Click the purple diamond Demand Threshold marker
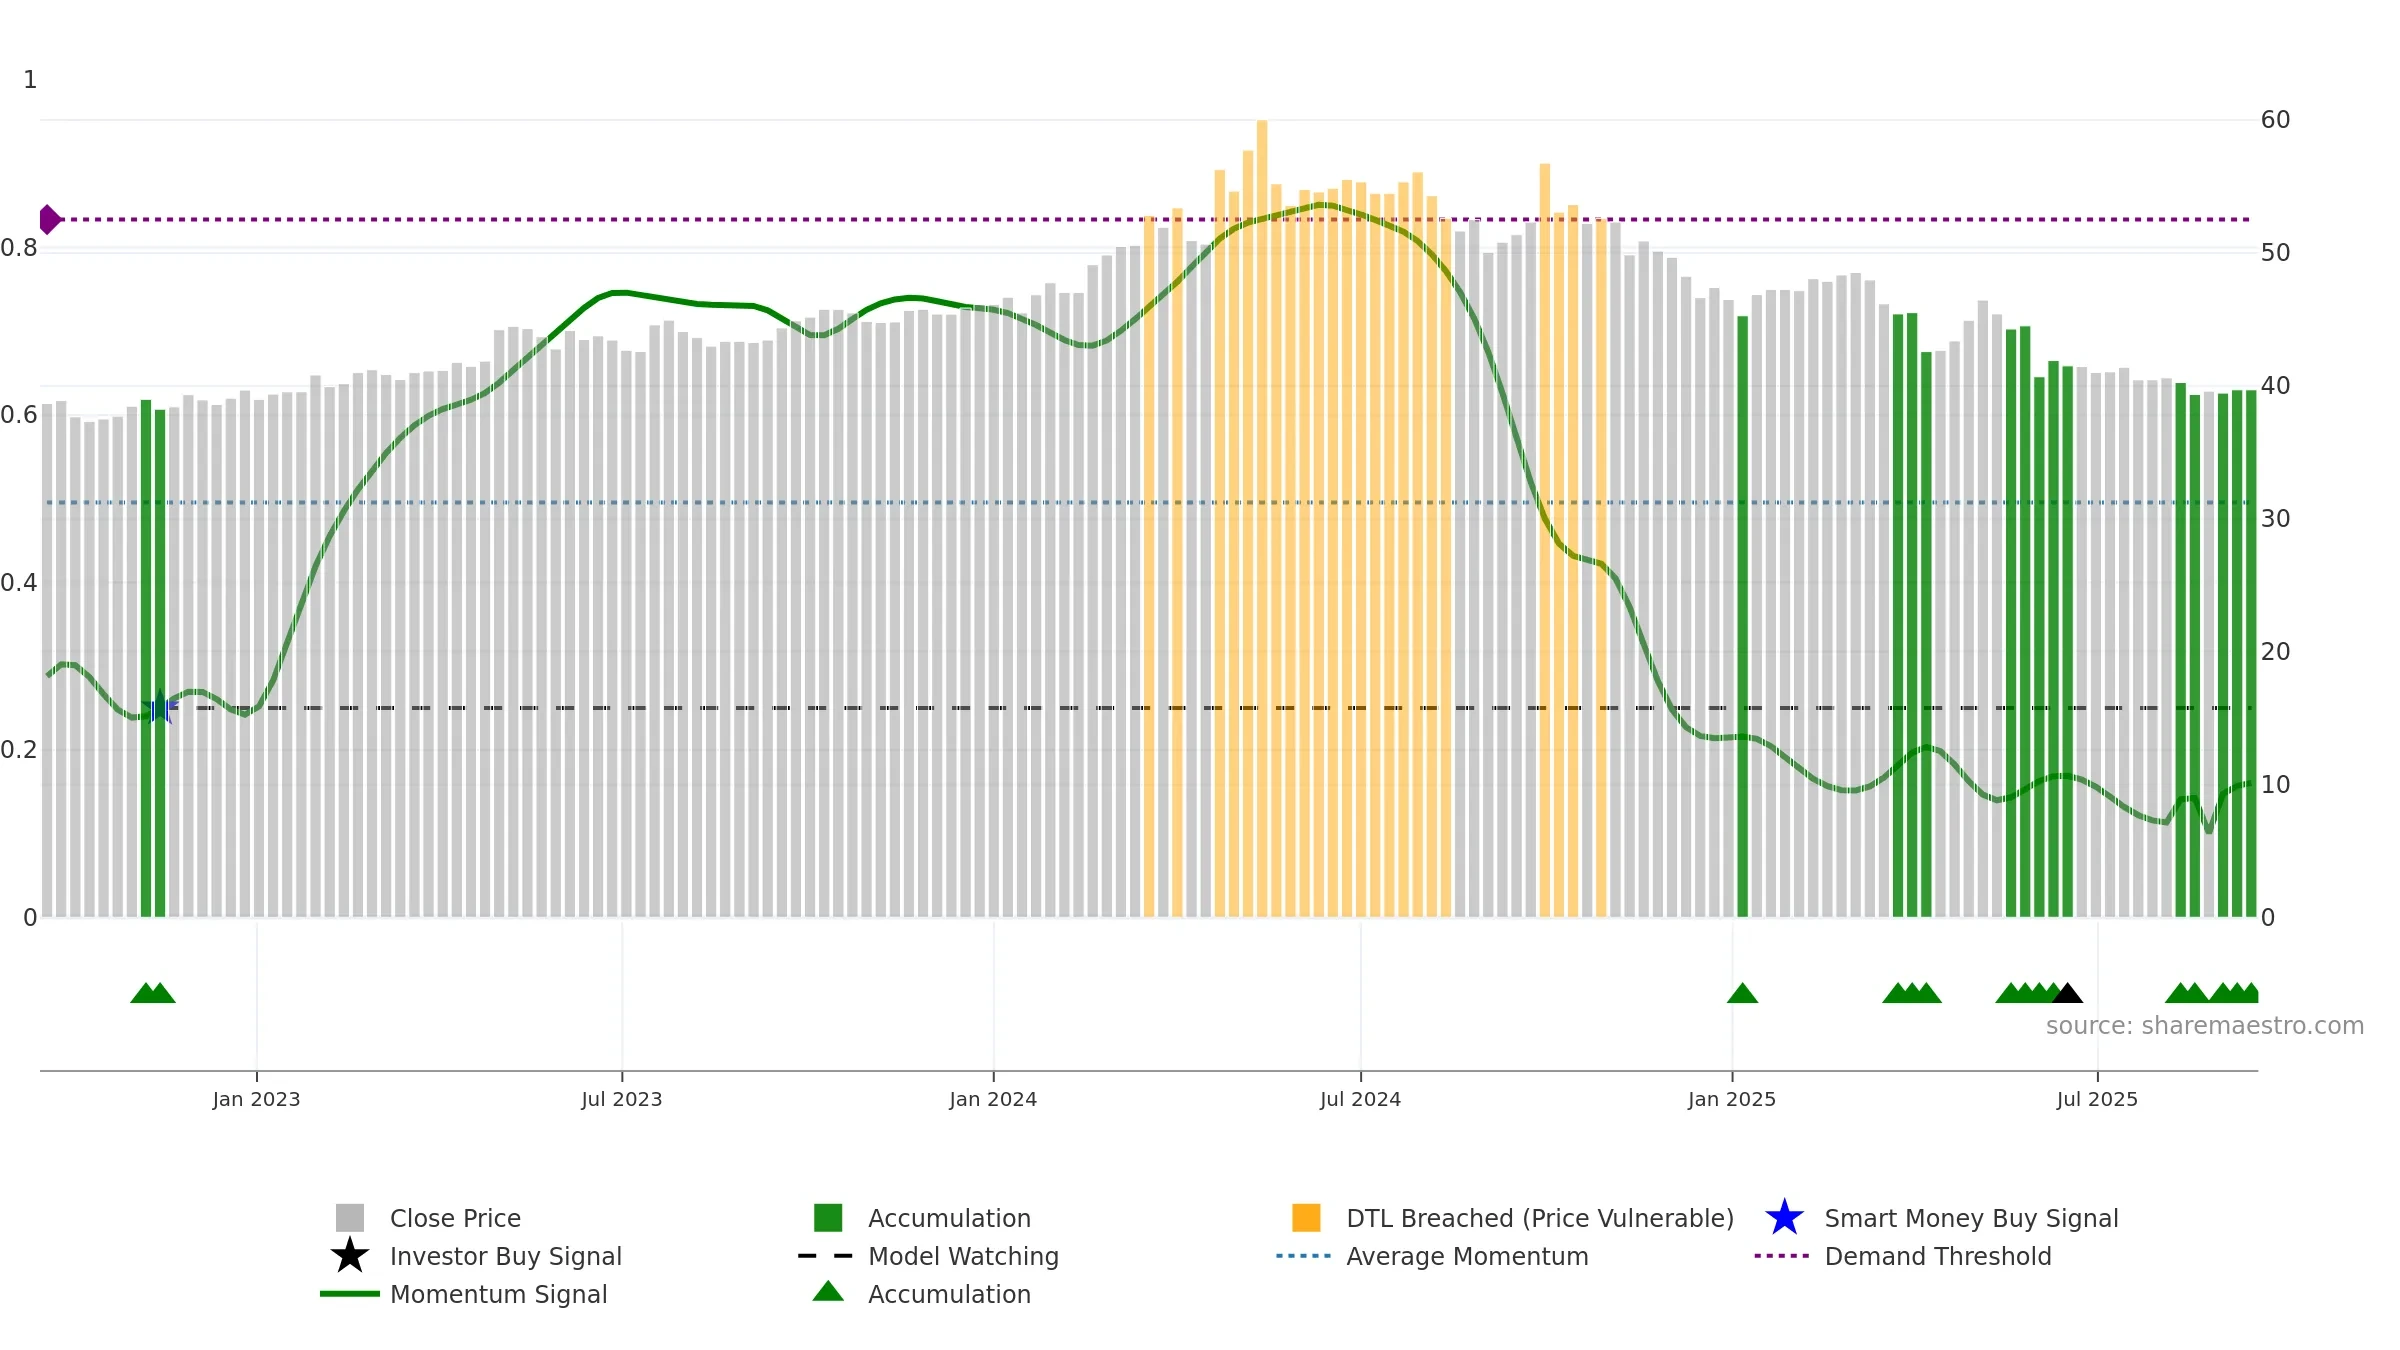Viewport: 2400px width, 1350px height. pos(49,219)
